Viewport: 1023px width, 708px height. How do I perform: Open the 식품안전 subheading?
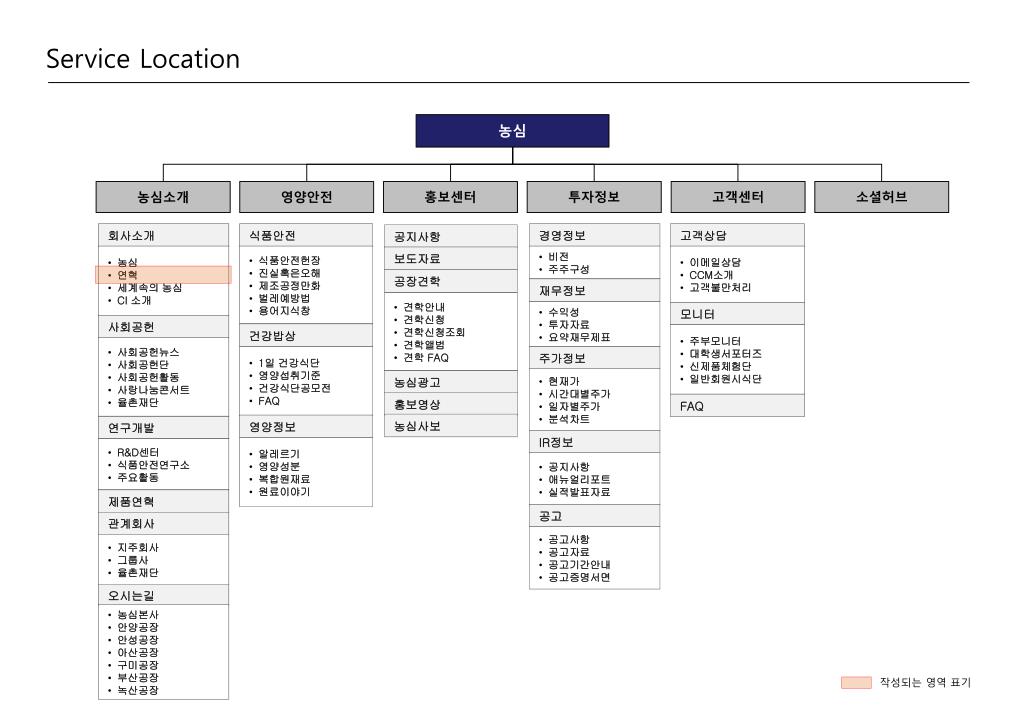point(306,236)
